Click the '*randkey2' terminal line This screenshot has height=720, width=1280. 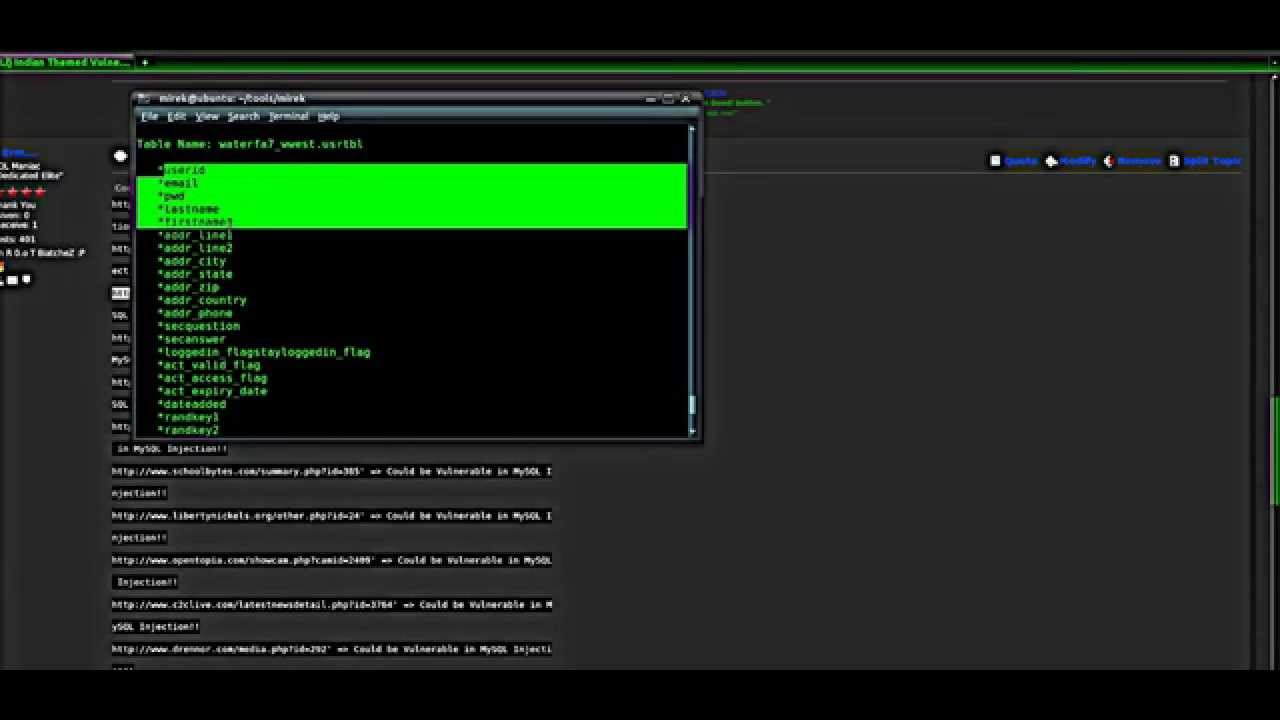tap(188, 430)
